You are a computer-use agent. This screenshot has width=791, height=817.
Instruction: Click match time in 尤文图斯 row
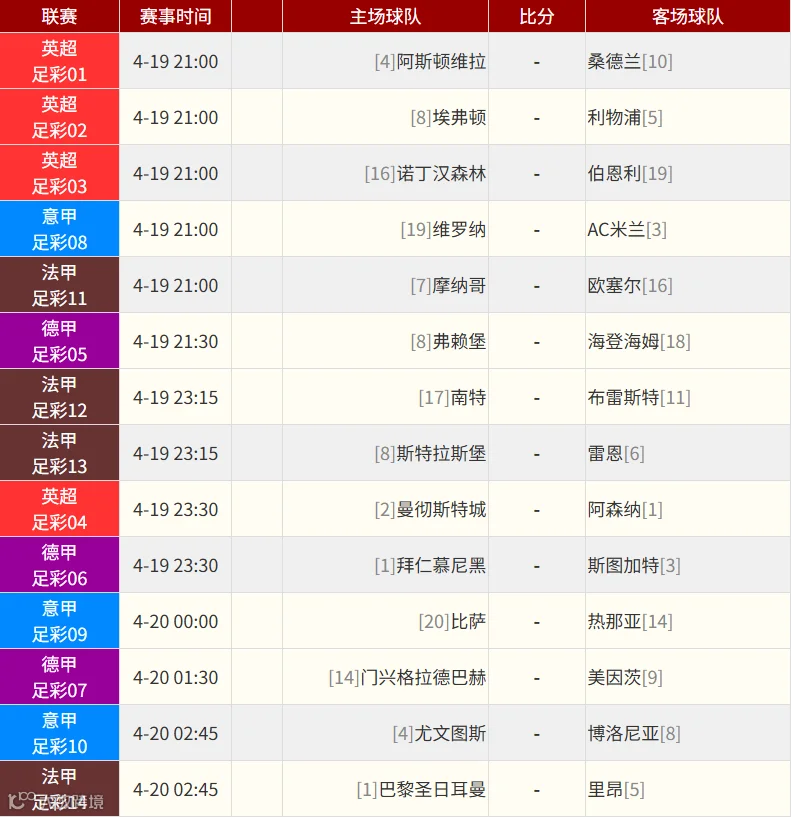(x=176, y=734)
